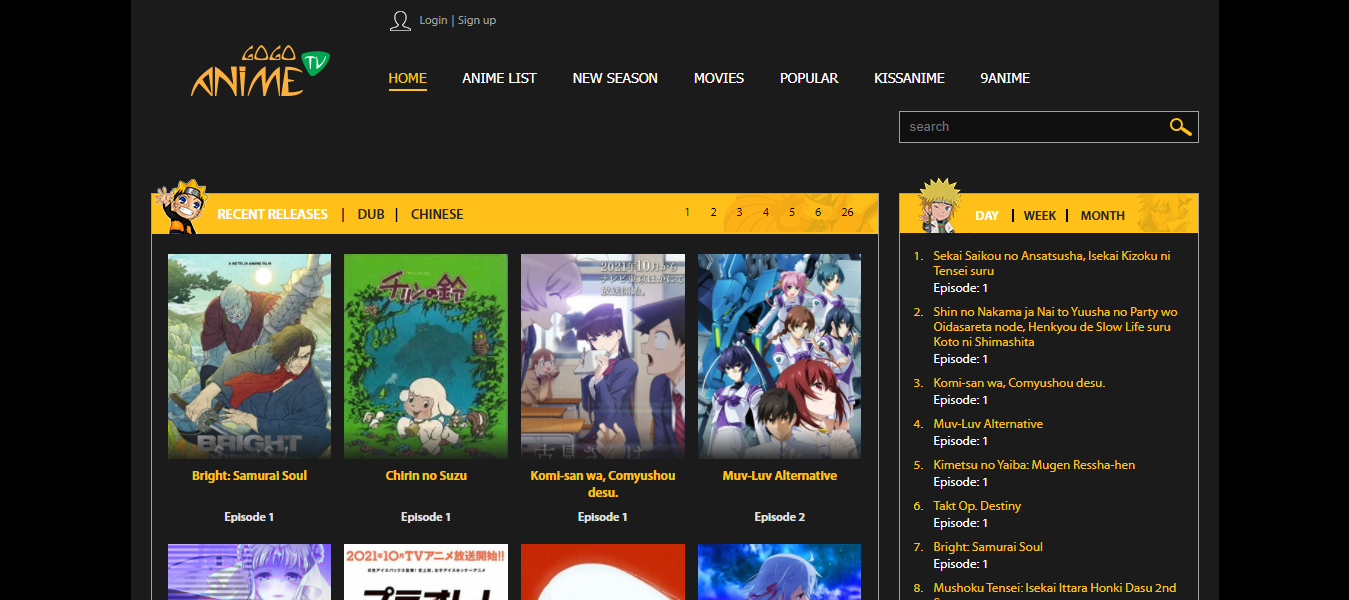The image size is (1349, 600).
Task: Click Episode 2 under Muv-Luv Alternative
Action: point(780,517)
